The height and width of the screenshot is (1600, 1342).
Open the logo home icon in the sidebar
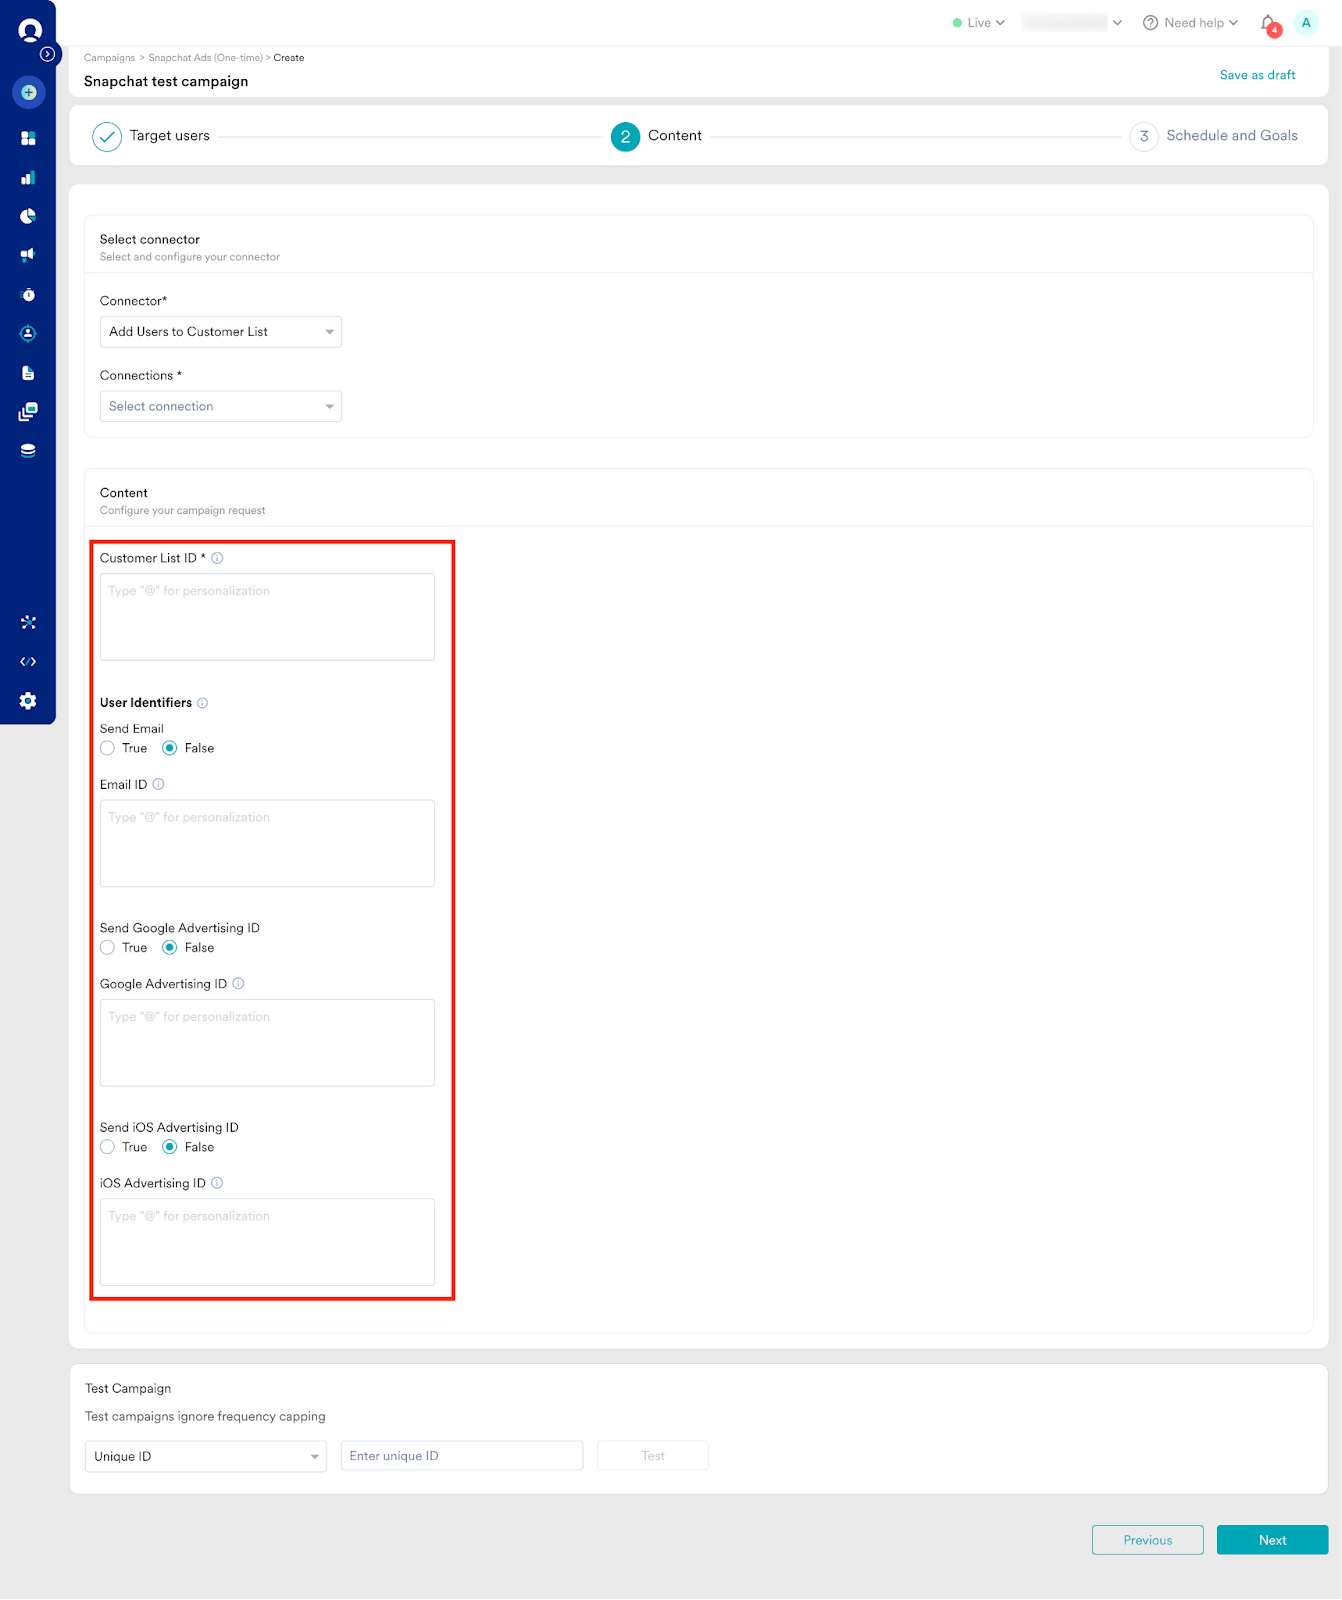click(x=30, y=30)
